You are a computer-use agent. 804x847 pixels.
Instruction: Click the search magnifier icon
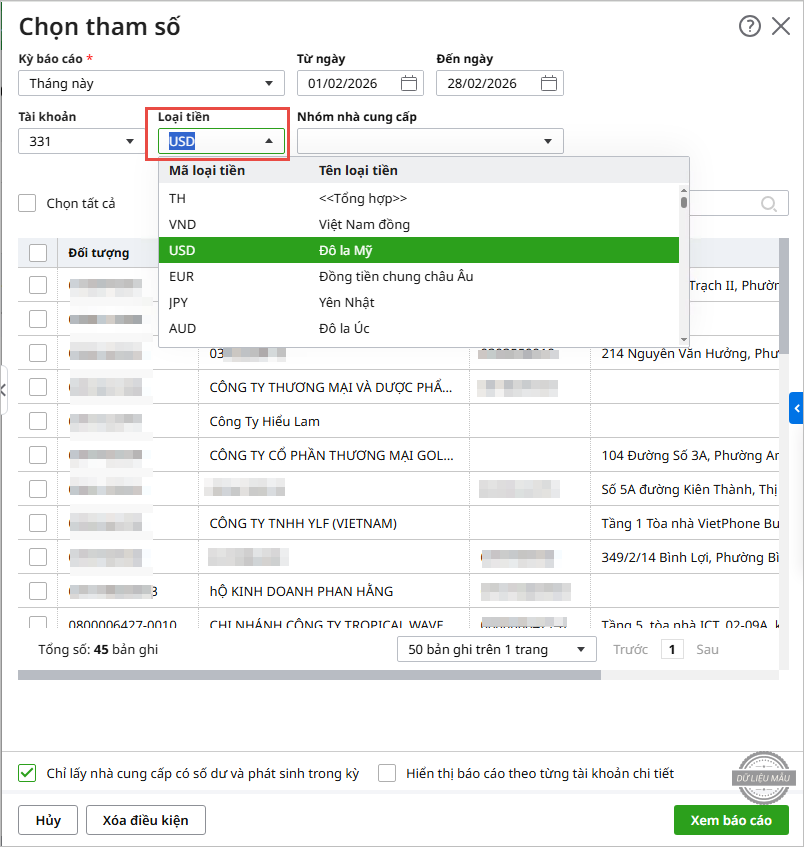(769, 204)
